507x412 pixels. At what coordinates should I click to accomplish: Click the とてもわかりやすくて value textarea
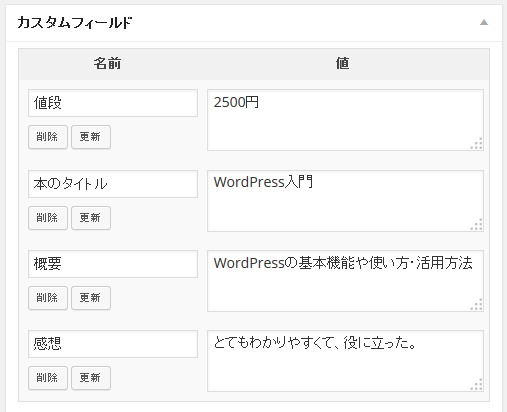pyautogui.click(x=345, y=361)
